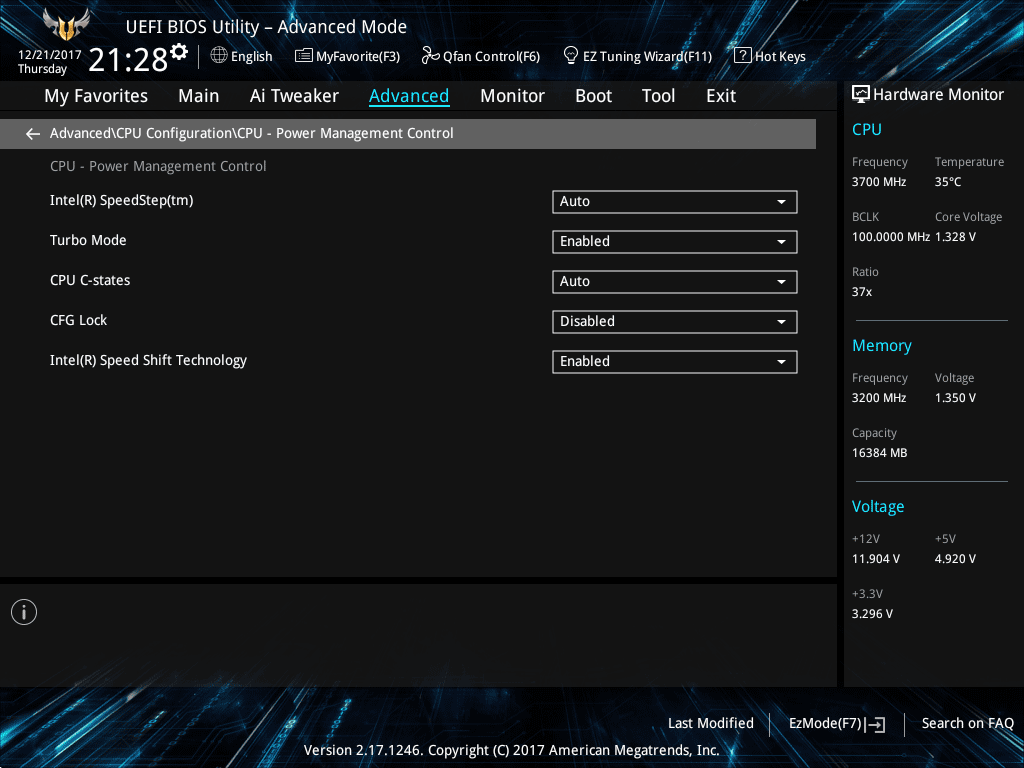Click the EZ Tuning Wizard bulb icon
Viewport: 1024px width, 768px height.
[x=571, y=56]
